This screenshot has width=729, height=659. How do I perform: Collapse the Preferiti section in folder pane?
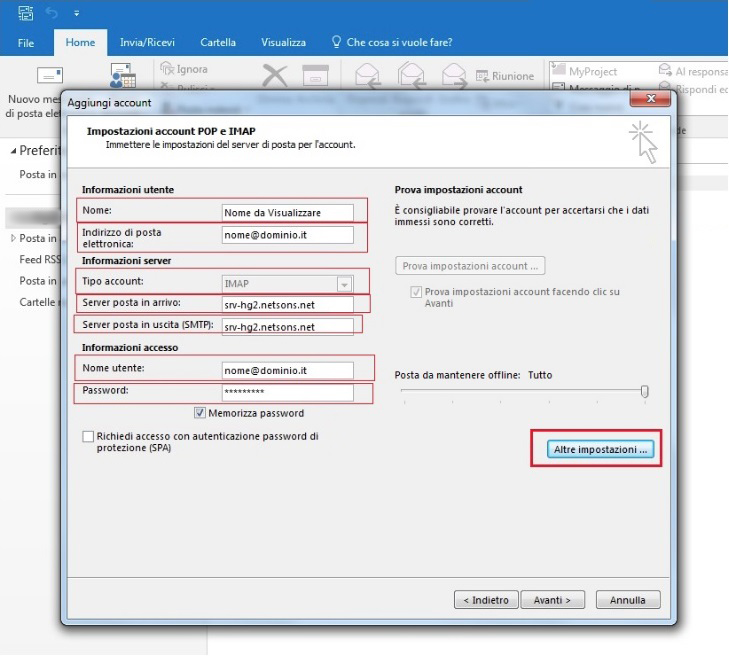[x=14, y=151]
